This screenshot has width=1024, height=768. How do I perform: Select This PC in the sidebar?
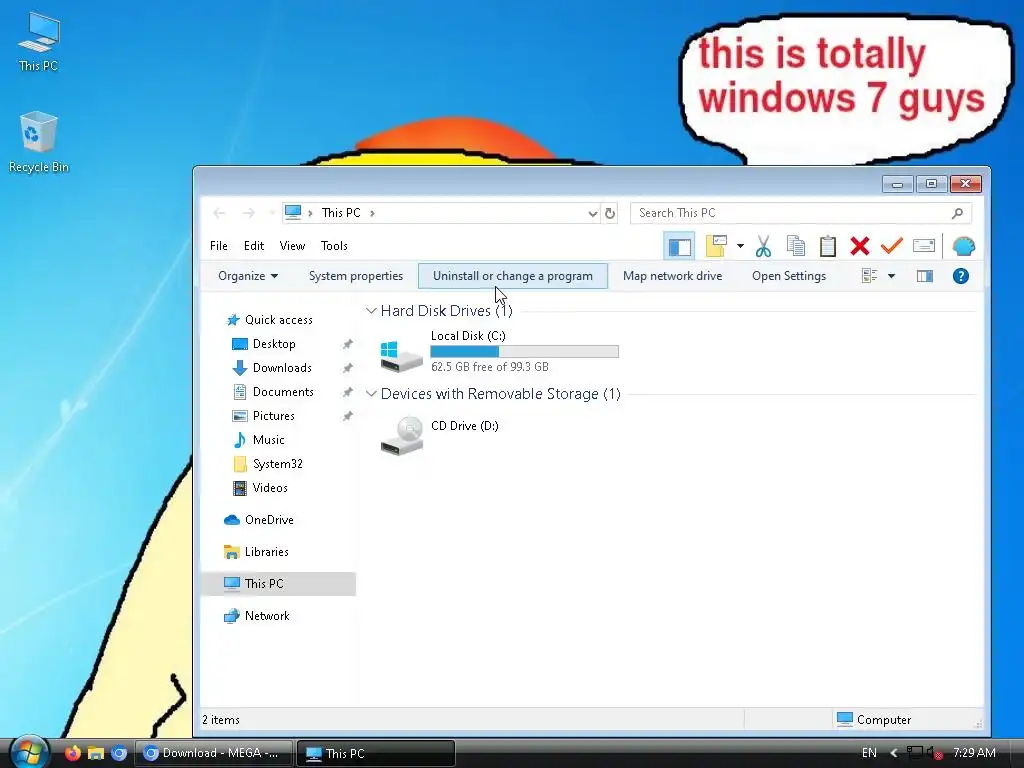tap(278, 584)
